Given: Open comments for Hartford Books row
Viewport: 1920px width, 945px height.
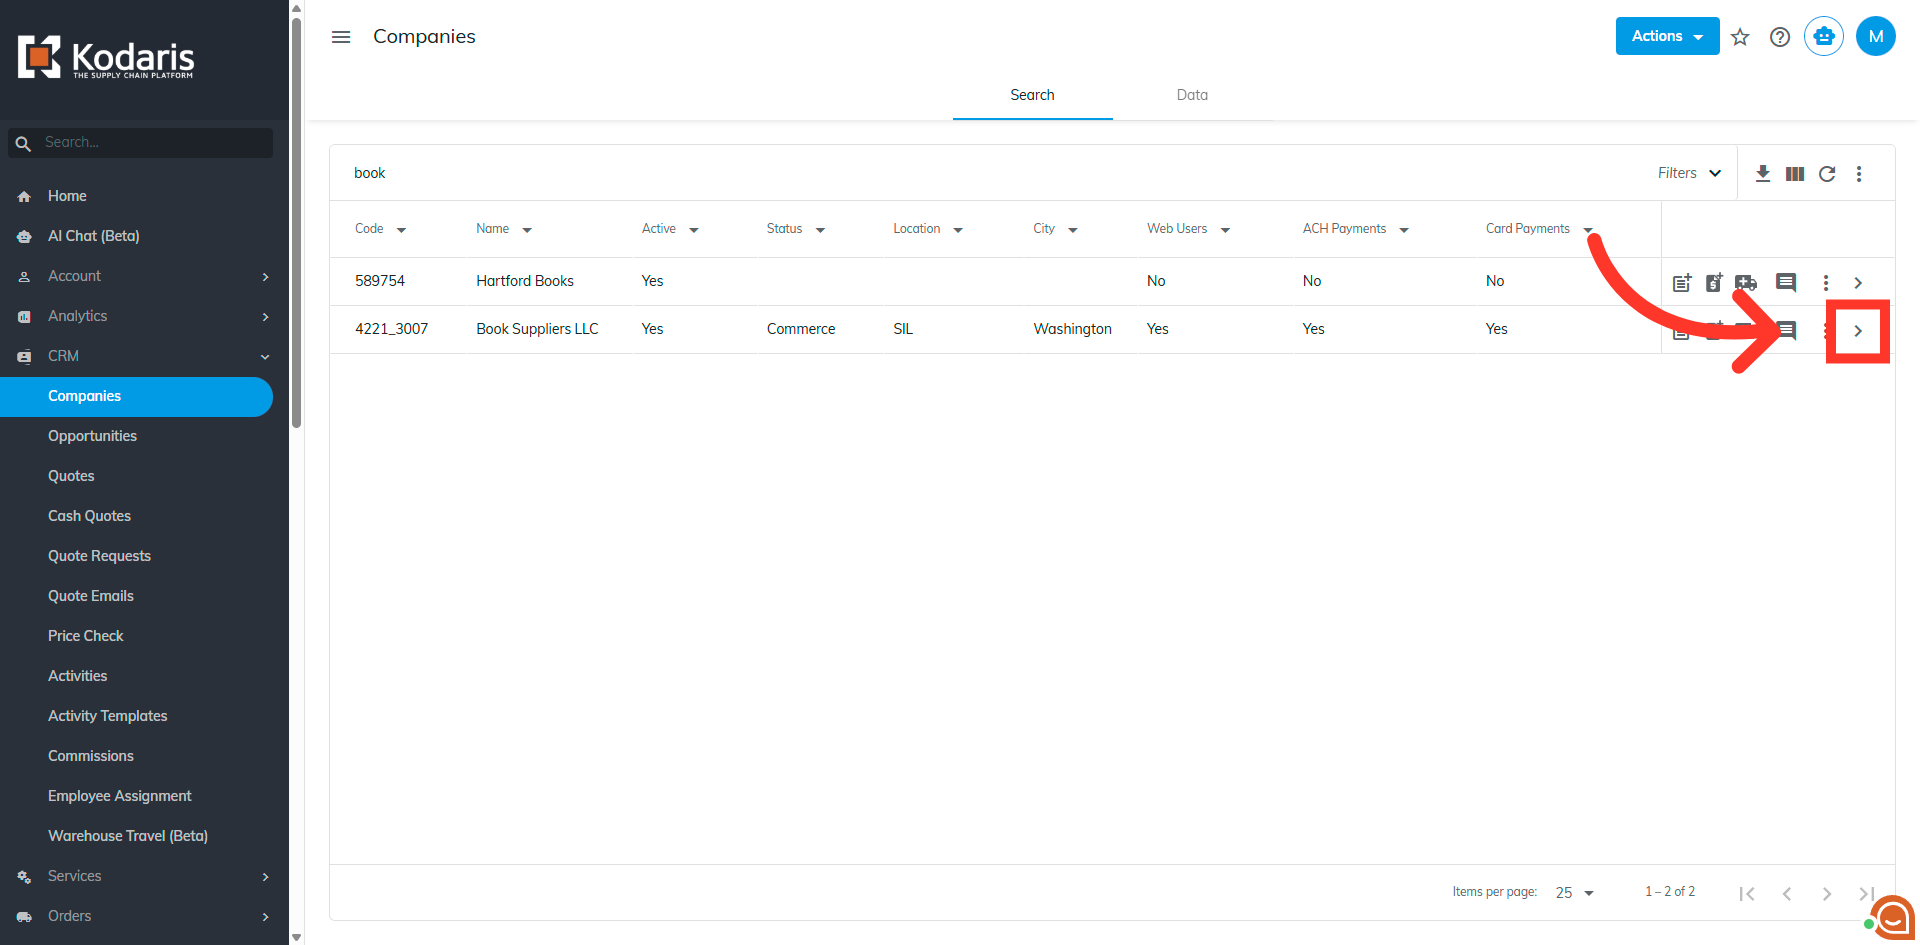Looking at the screenshot, I should [x=1786, y=283].
